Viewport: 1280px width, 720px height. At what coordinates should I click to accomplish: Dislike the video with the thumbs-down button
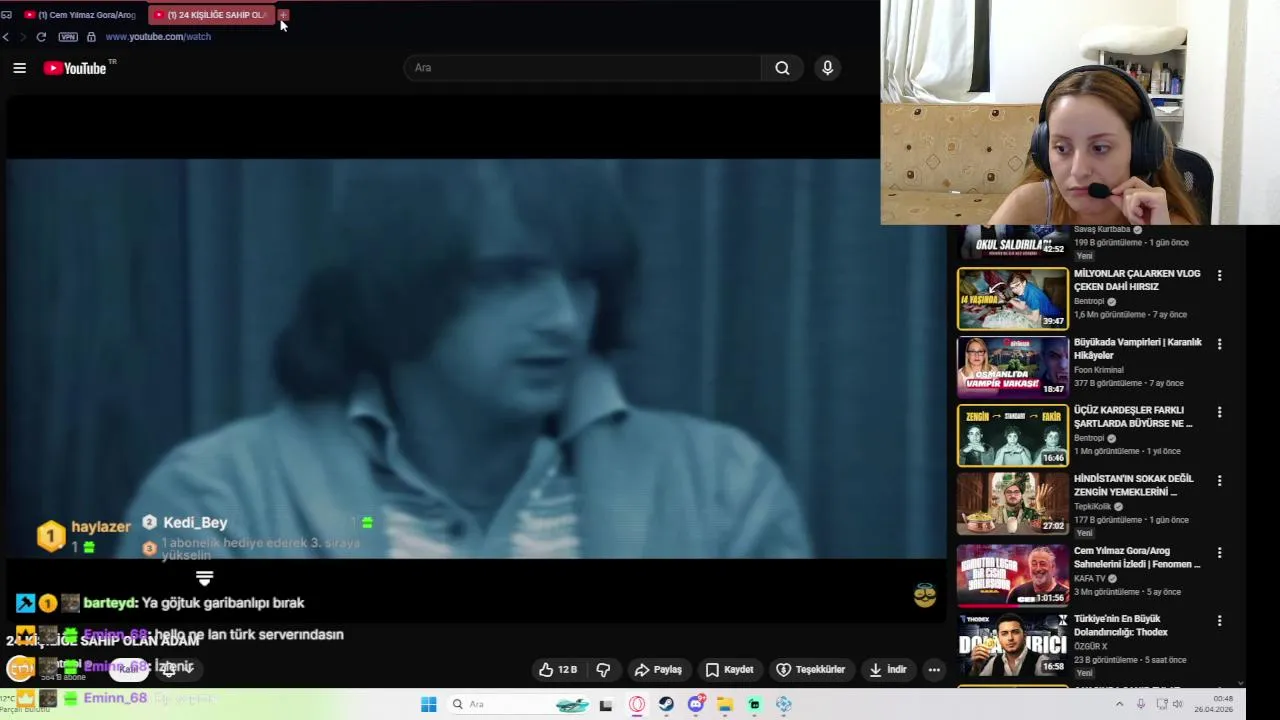[x=603, y=670]
